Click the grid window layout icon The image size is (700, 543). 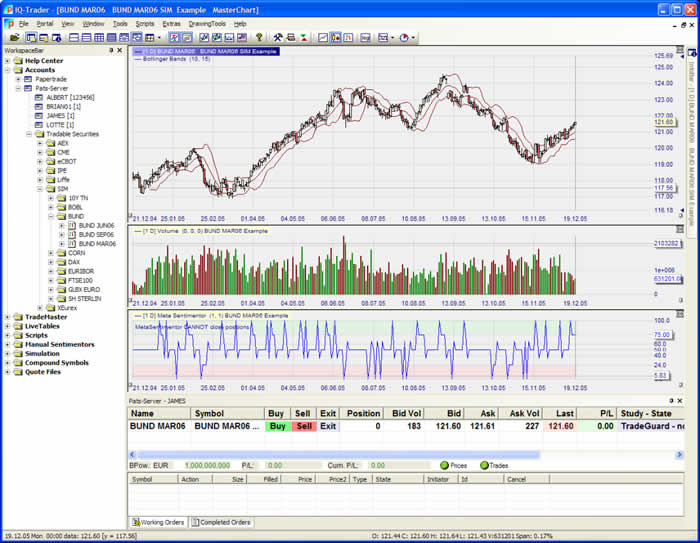99,38
